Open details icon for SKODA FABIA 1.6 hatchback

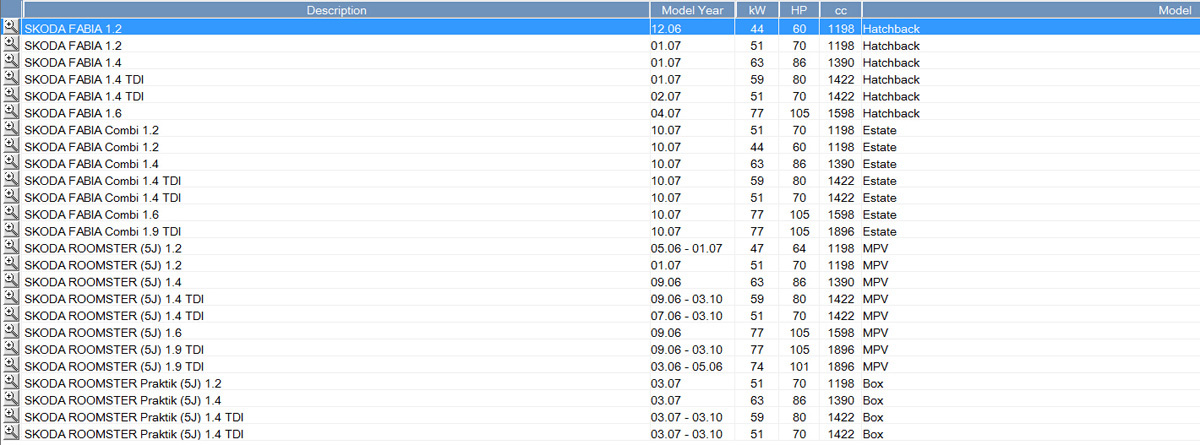tap(10, 113)
